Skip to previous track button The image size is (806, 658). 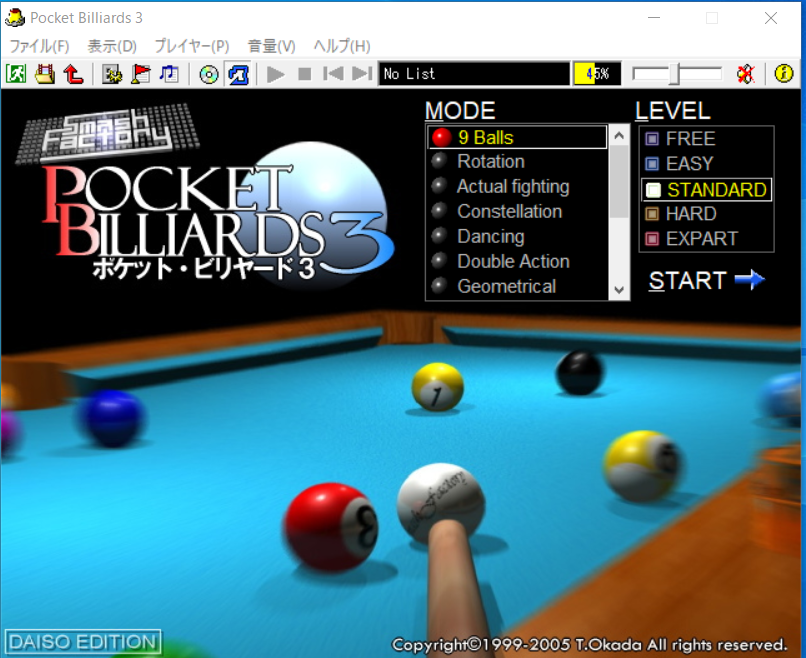[x=333, y=74]
